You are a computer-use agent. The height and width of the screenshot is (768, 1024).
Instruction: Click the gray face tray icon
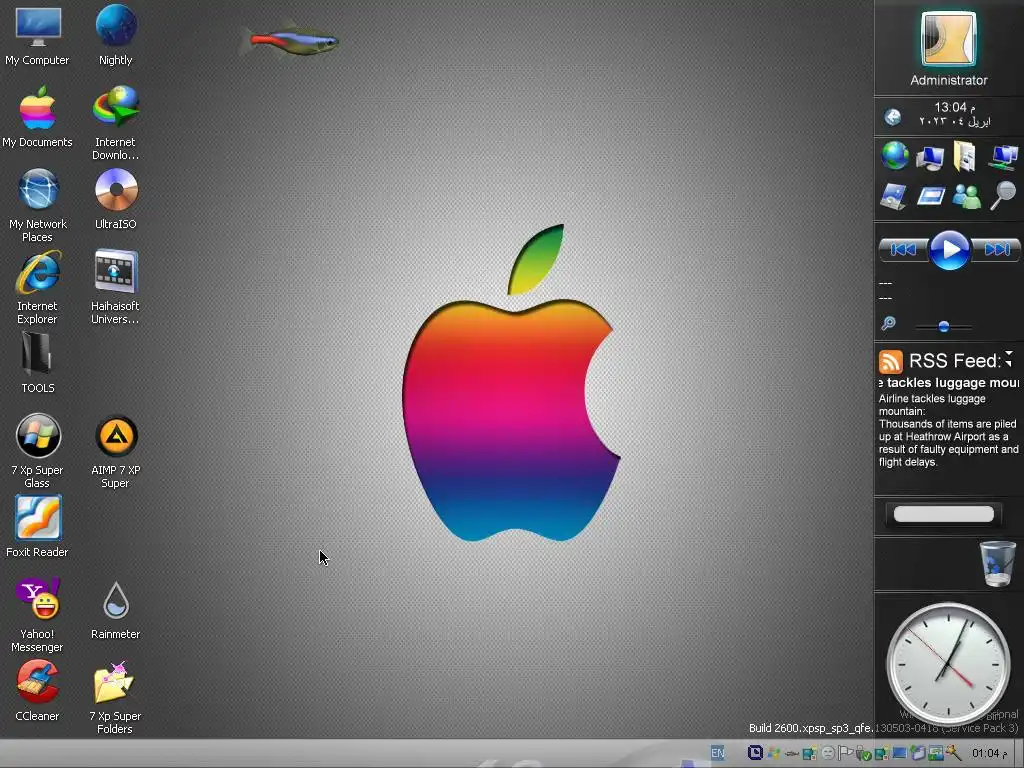click(828, 753)
